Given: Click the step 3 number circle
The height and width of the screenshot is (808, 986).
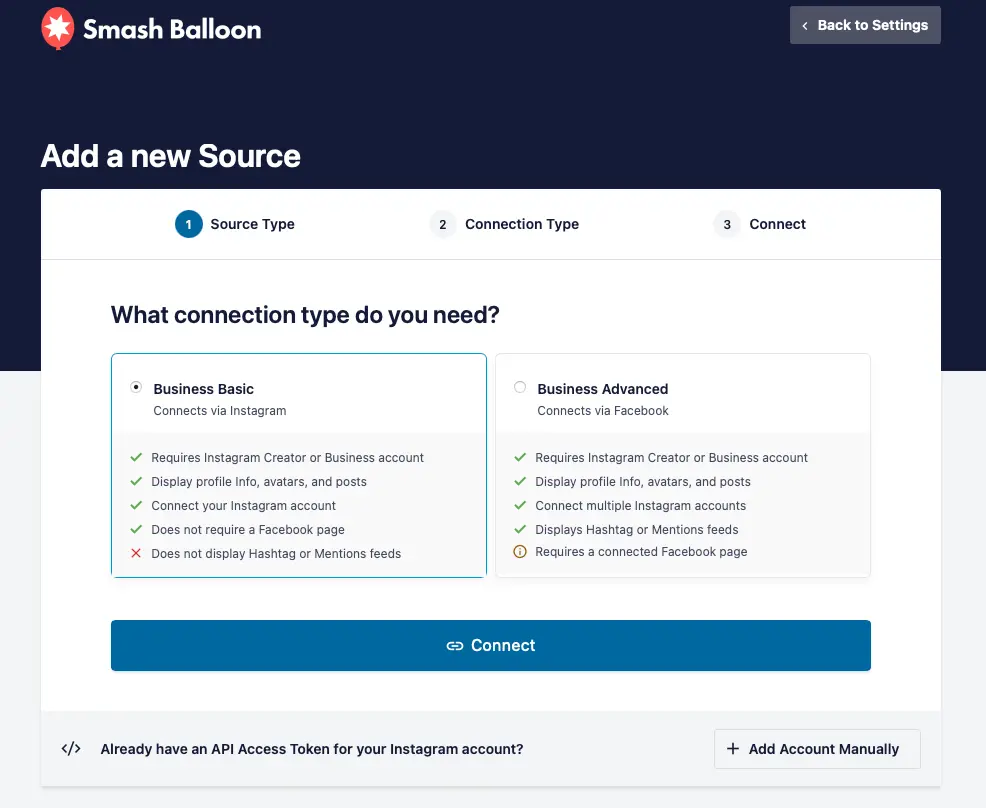Looking at the screenshot, I should pyautogui.click(x=727, y=224).
